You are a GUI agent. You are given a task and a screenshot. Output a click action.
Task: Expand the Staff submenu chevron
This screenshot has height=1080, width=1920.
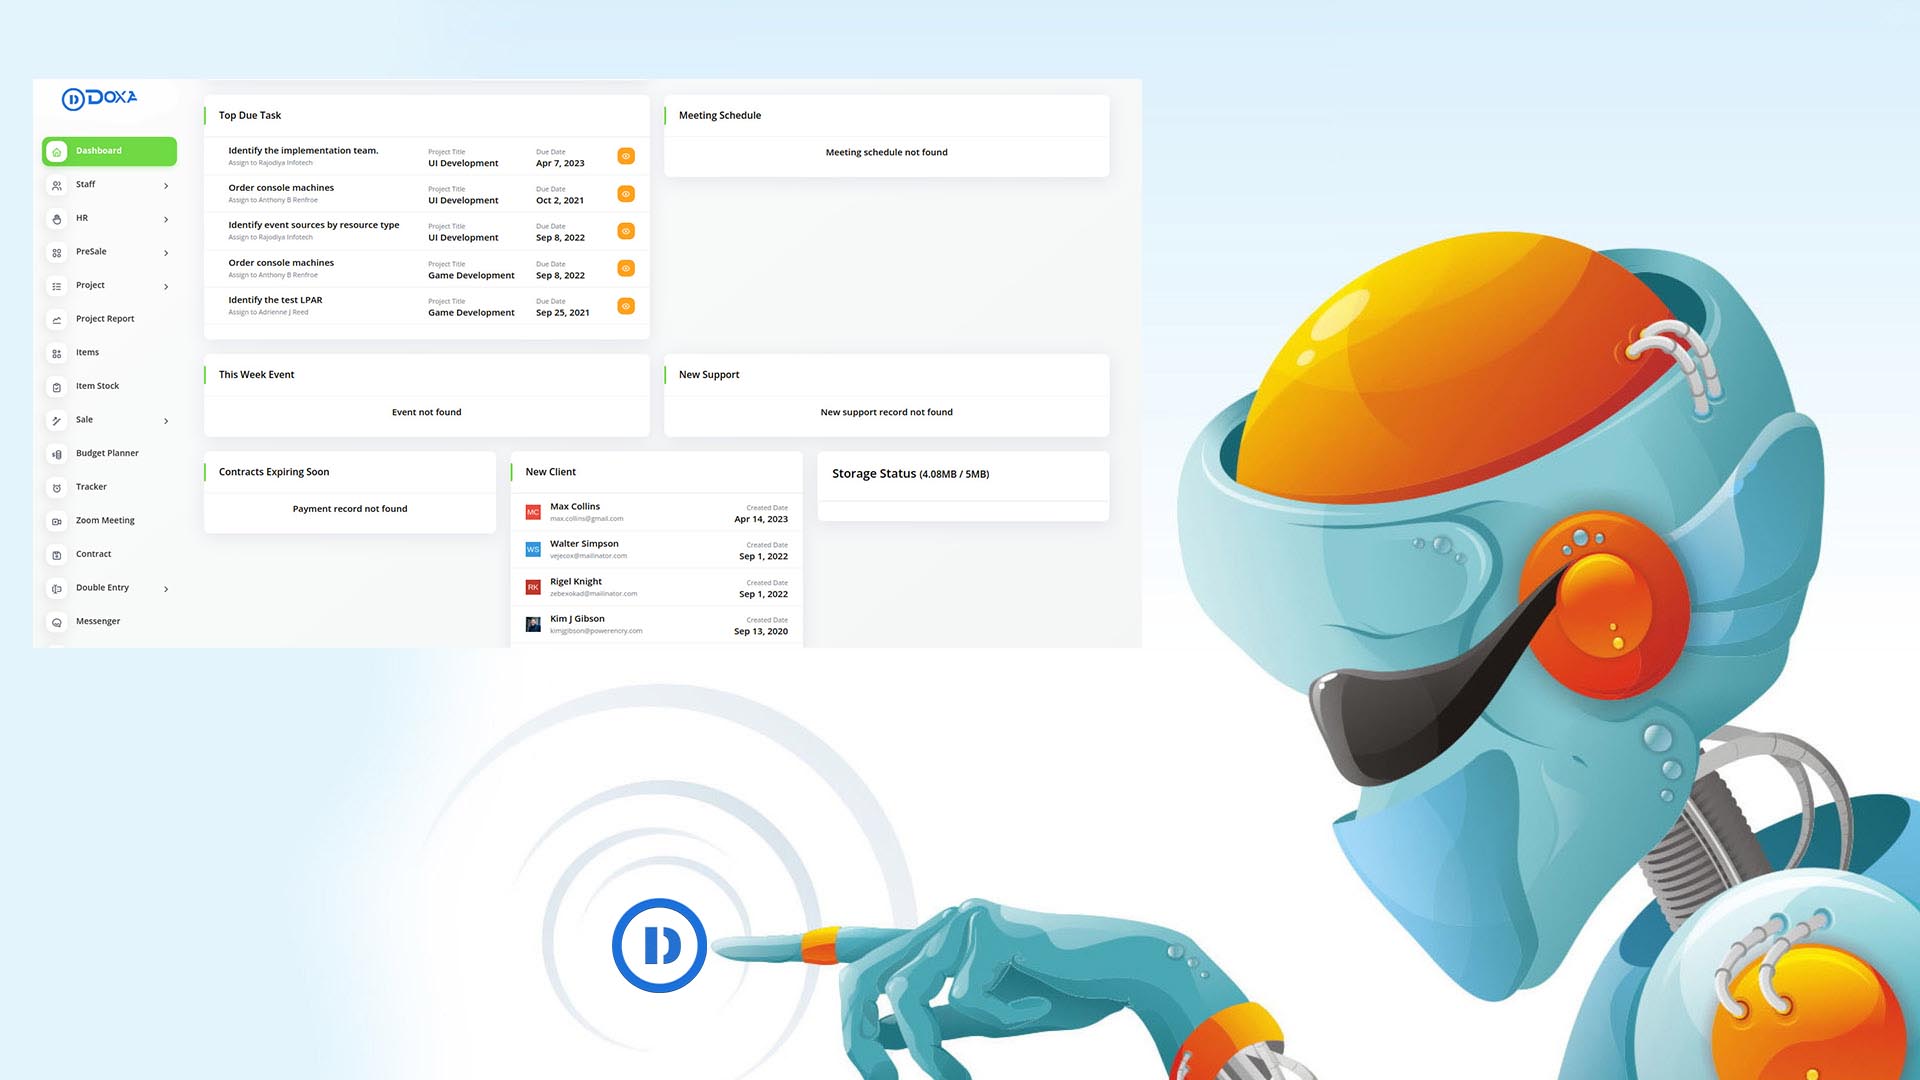(x=166, y=186)
